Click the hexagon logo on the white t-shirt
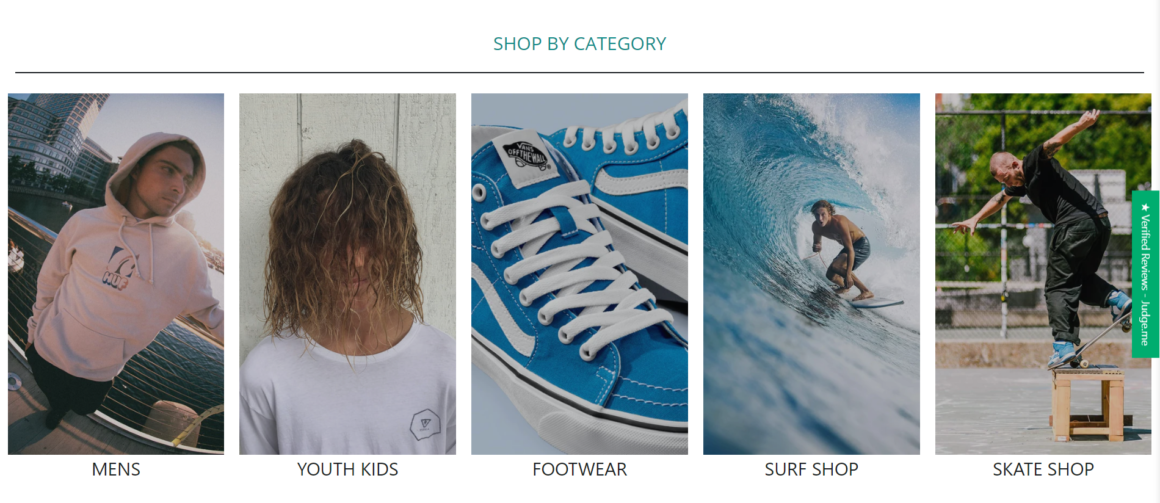Viewport: 1160px width, 503px height. 425,425
